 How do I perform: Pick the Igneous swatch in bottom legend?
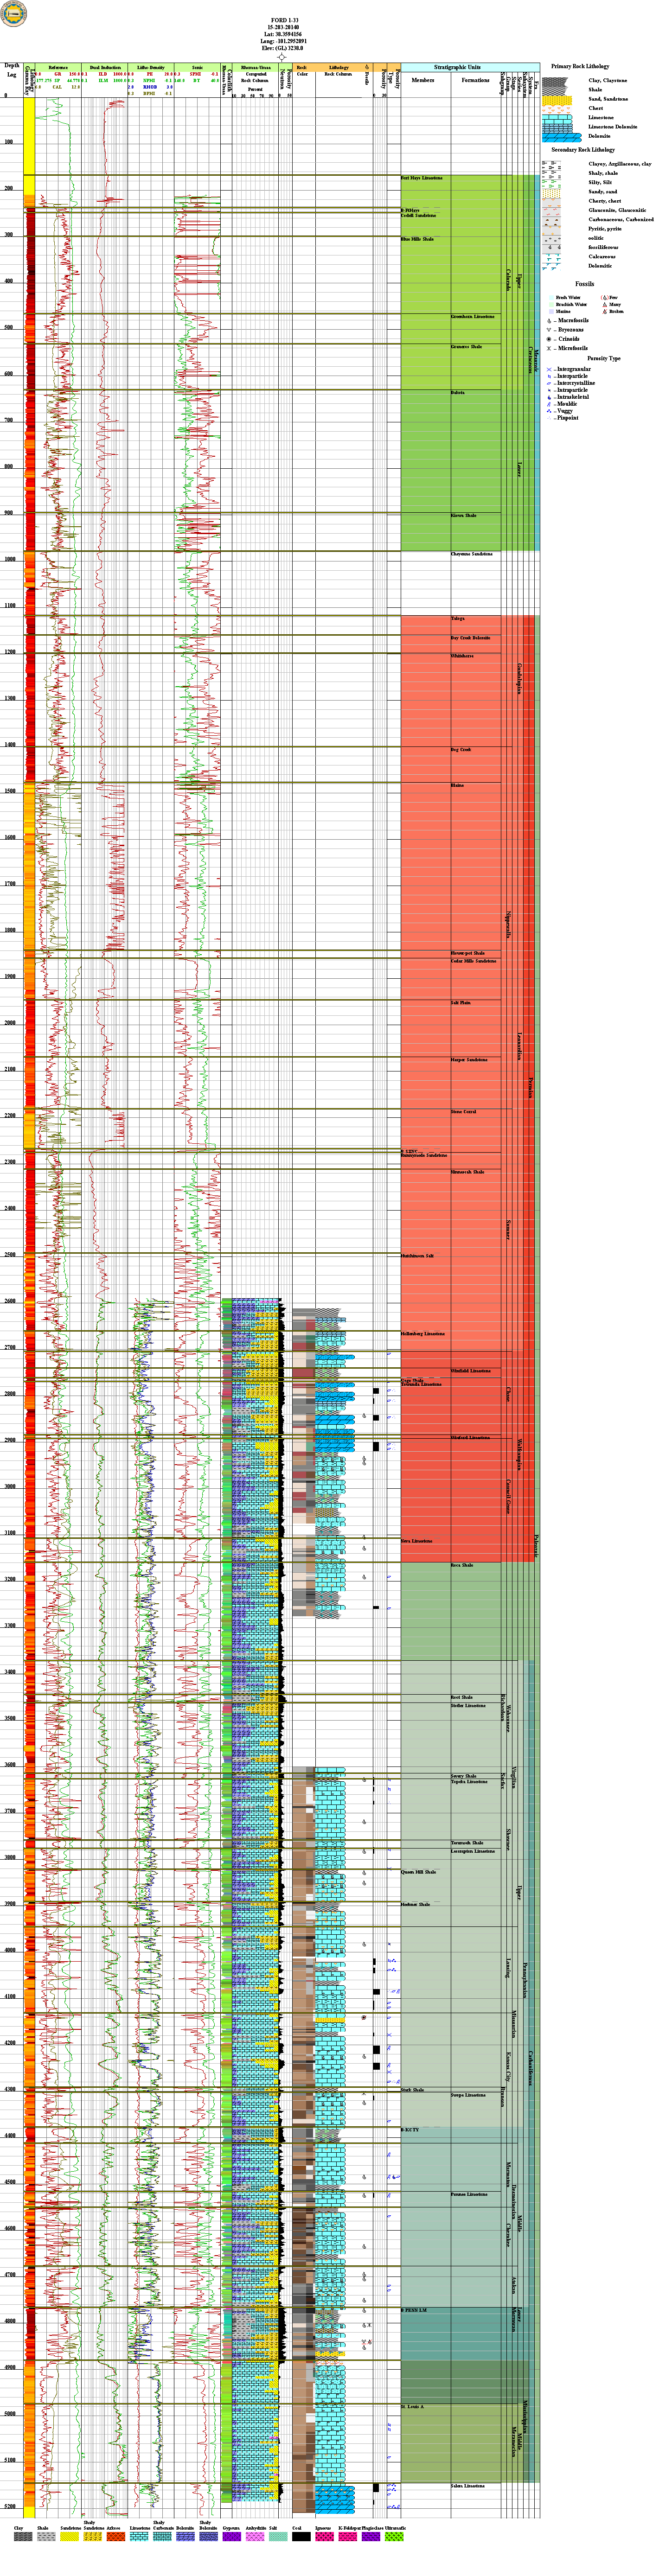click(x=324, y=2536)
